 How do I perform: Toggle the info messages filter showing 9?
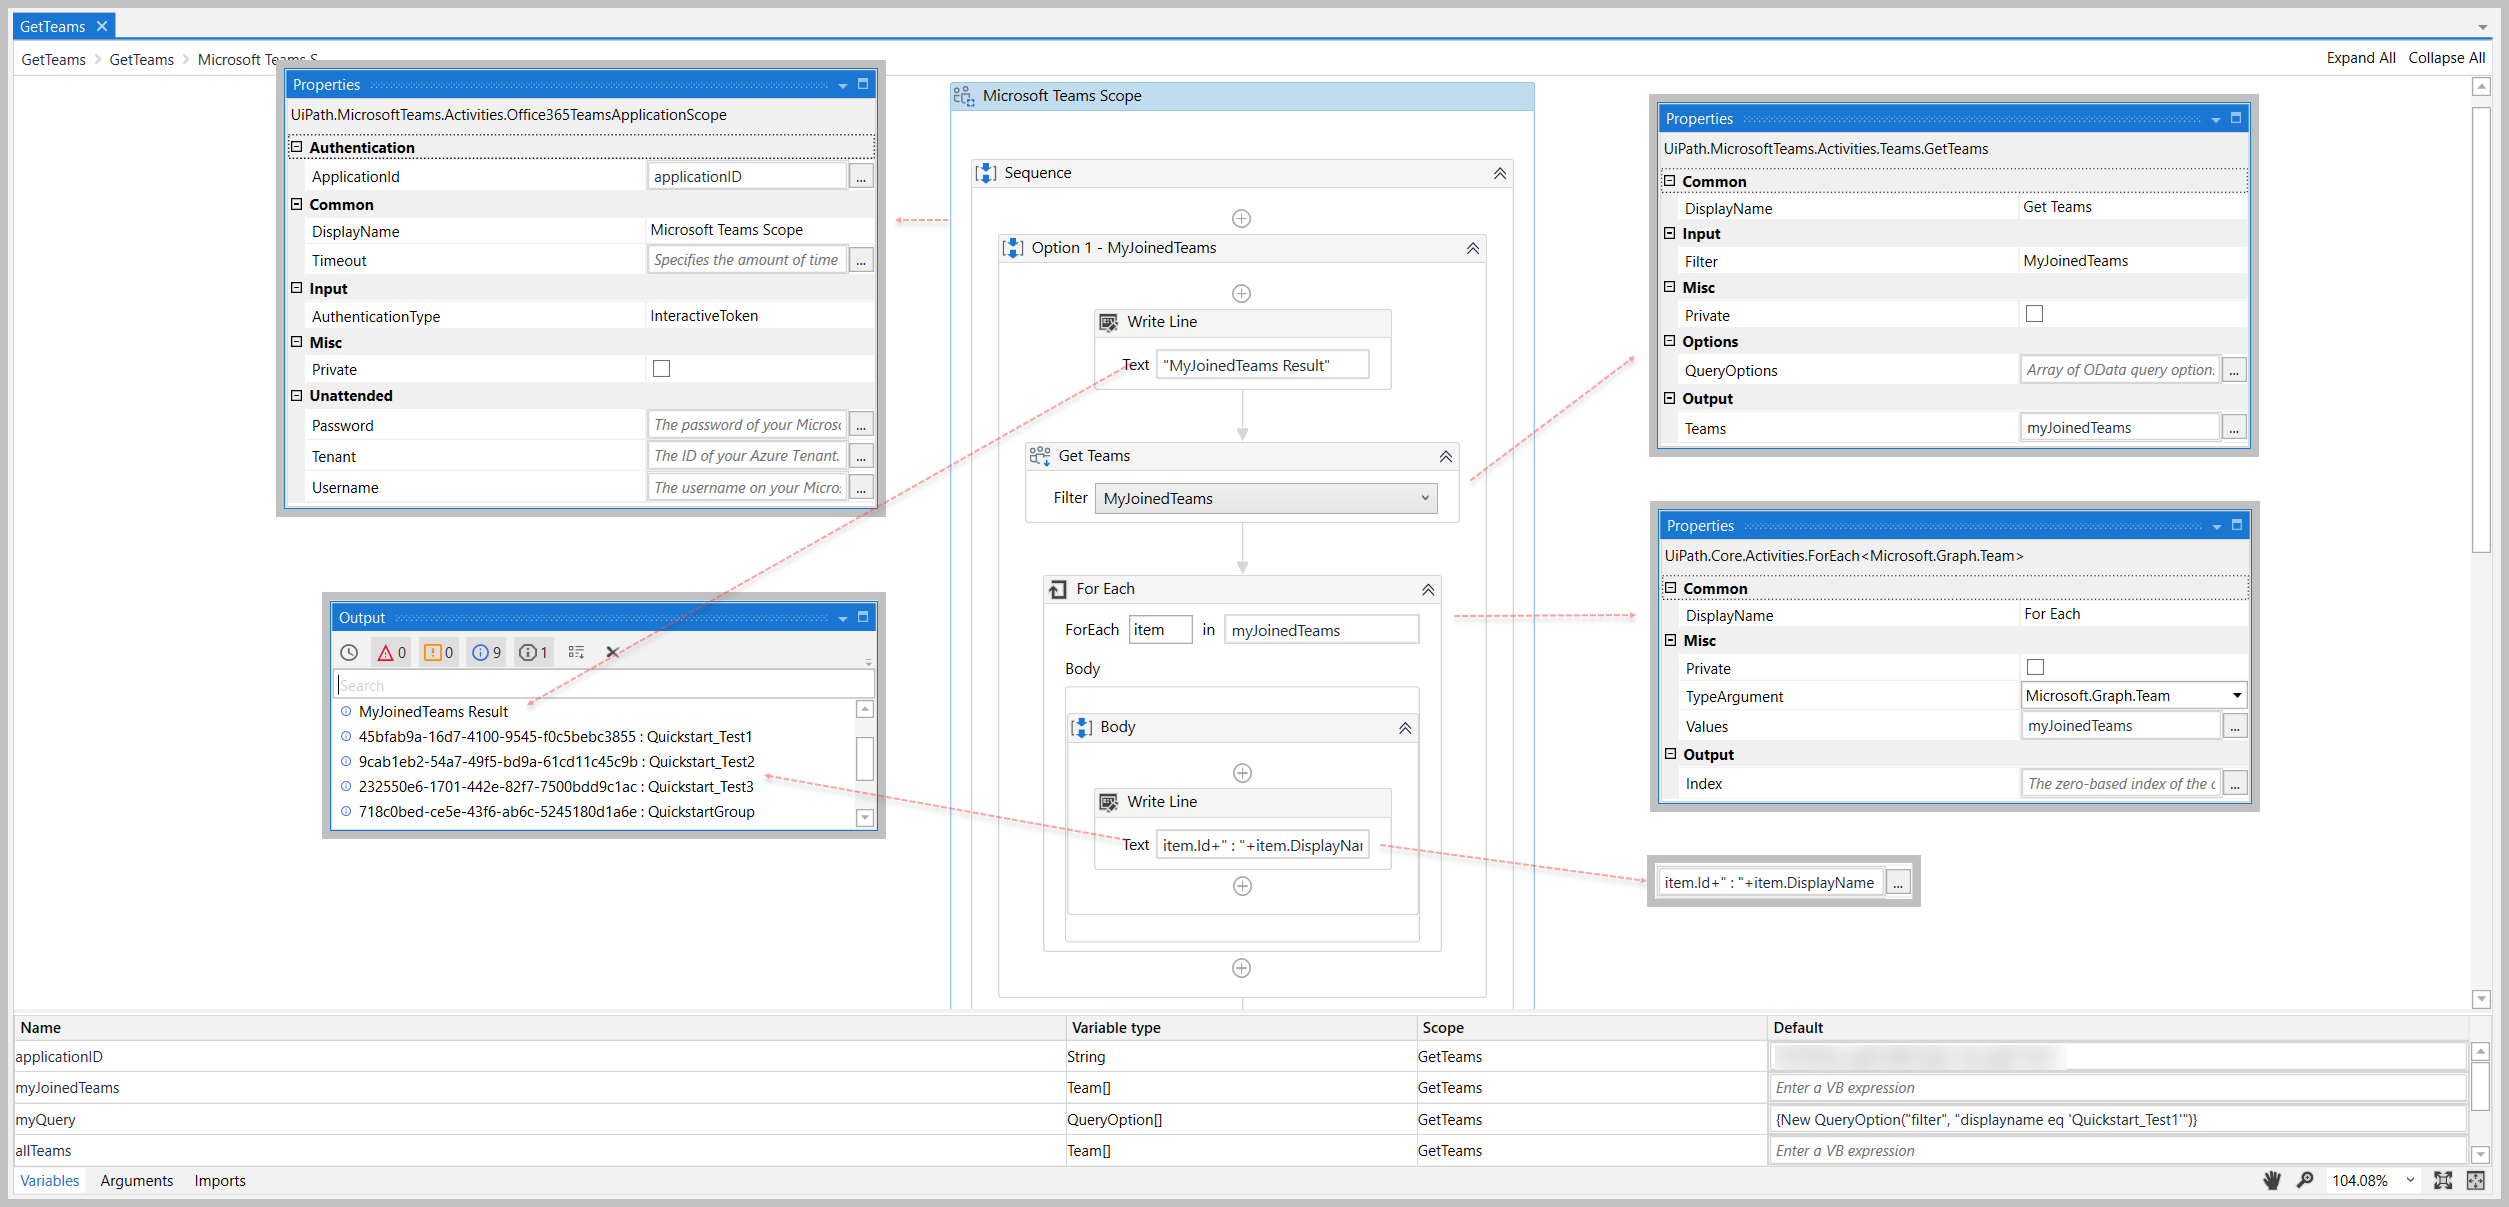(487, 652)
